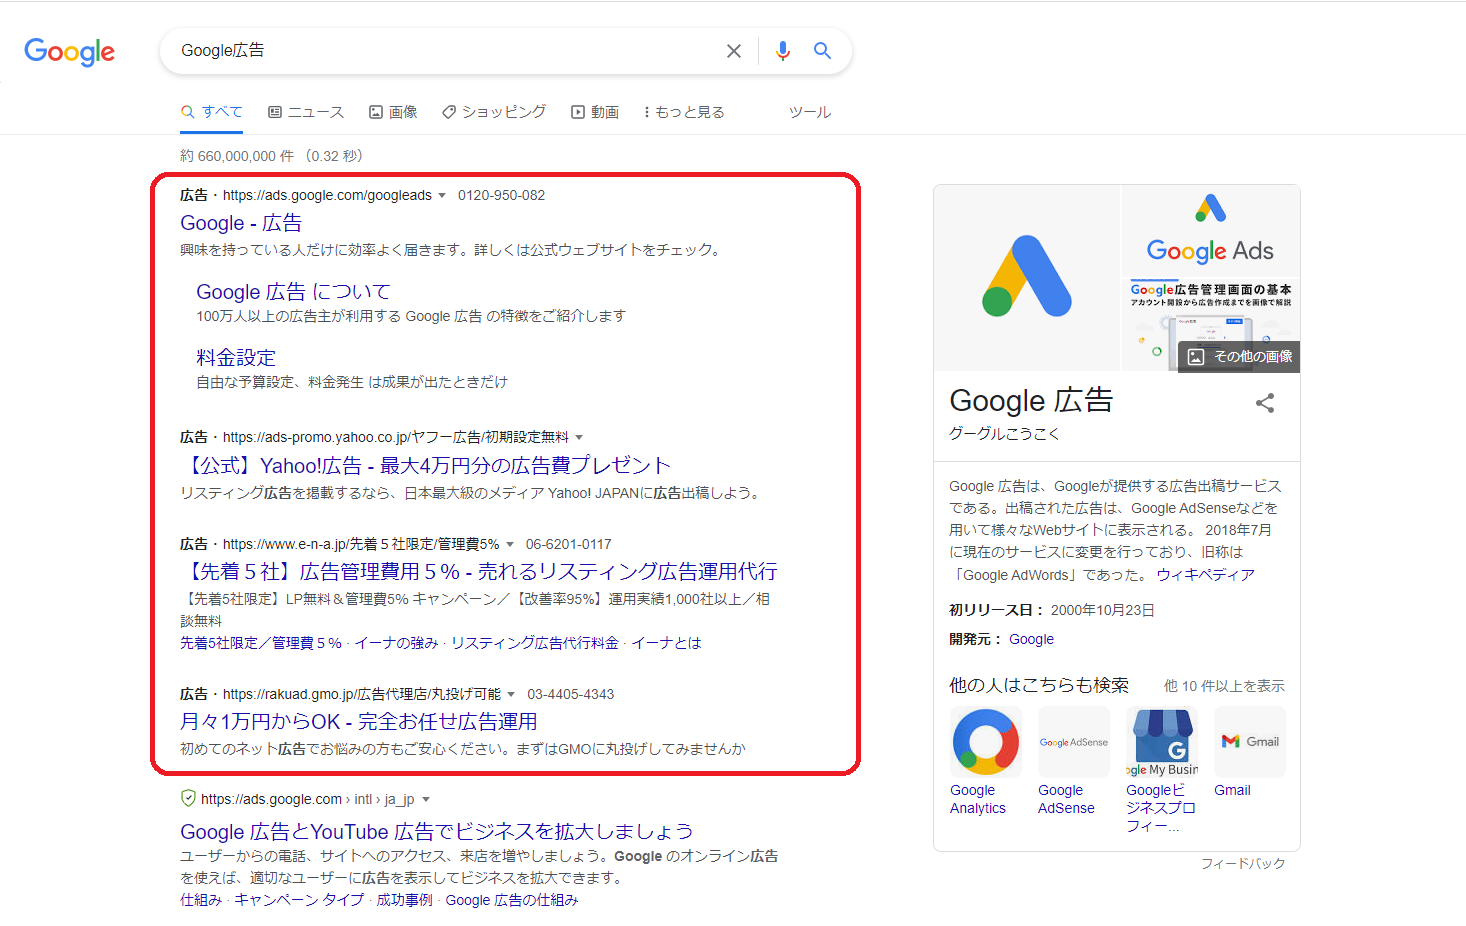Switch to the 画像 tab
Image resolution: width=1466 pixels, height=926 pixels.
coord(393,112)
